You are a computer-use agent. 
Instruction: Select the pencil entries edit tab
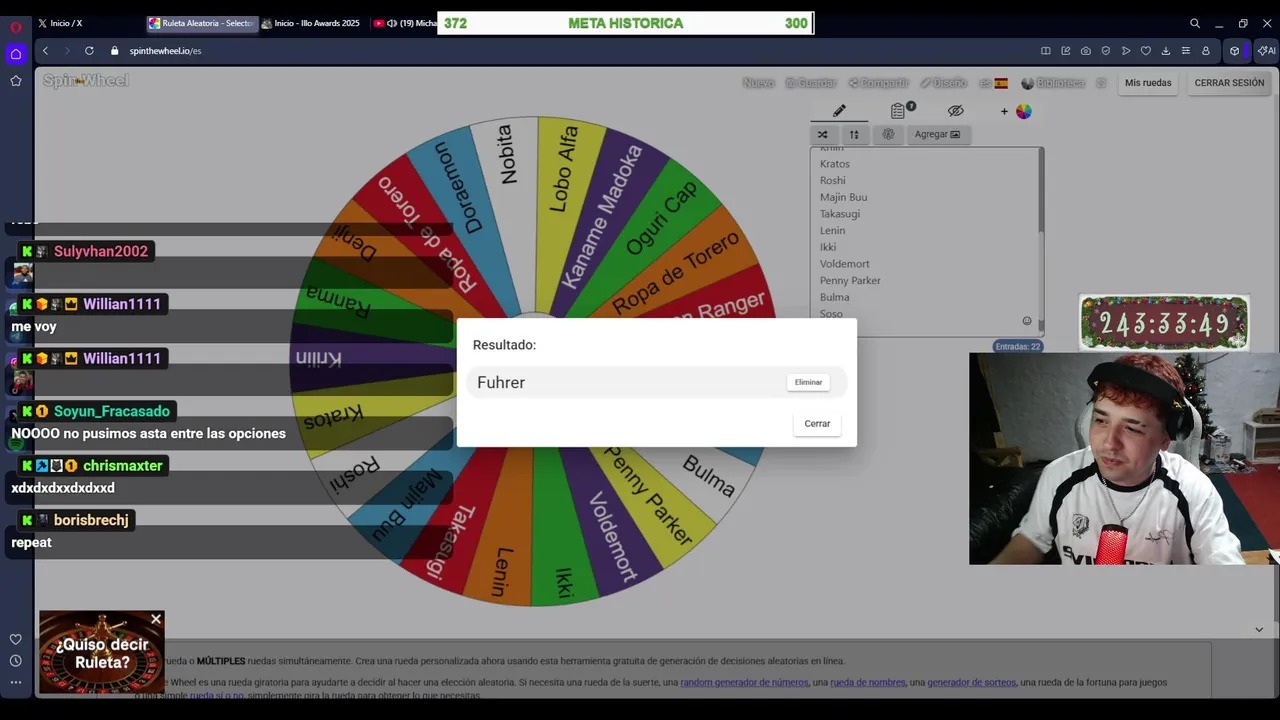coord(839,111)
